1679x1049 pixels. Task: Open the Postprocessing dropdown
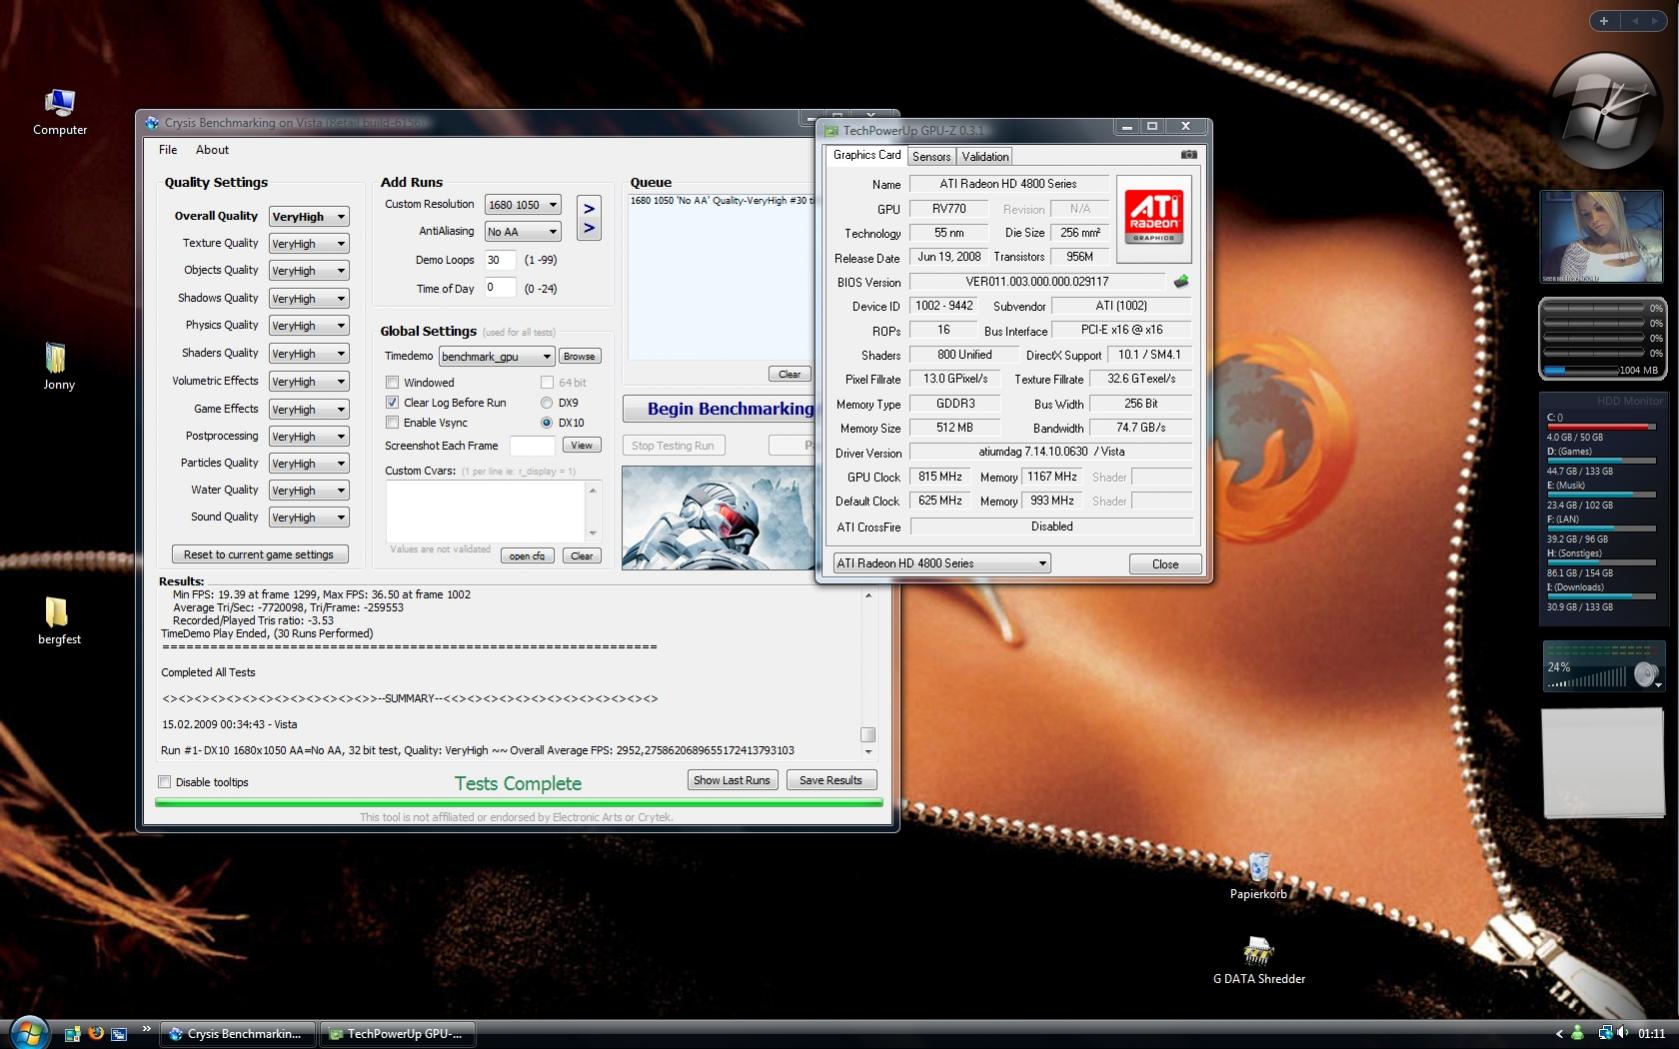(309, 437)
